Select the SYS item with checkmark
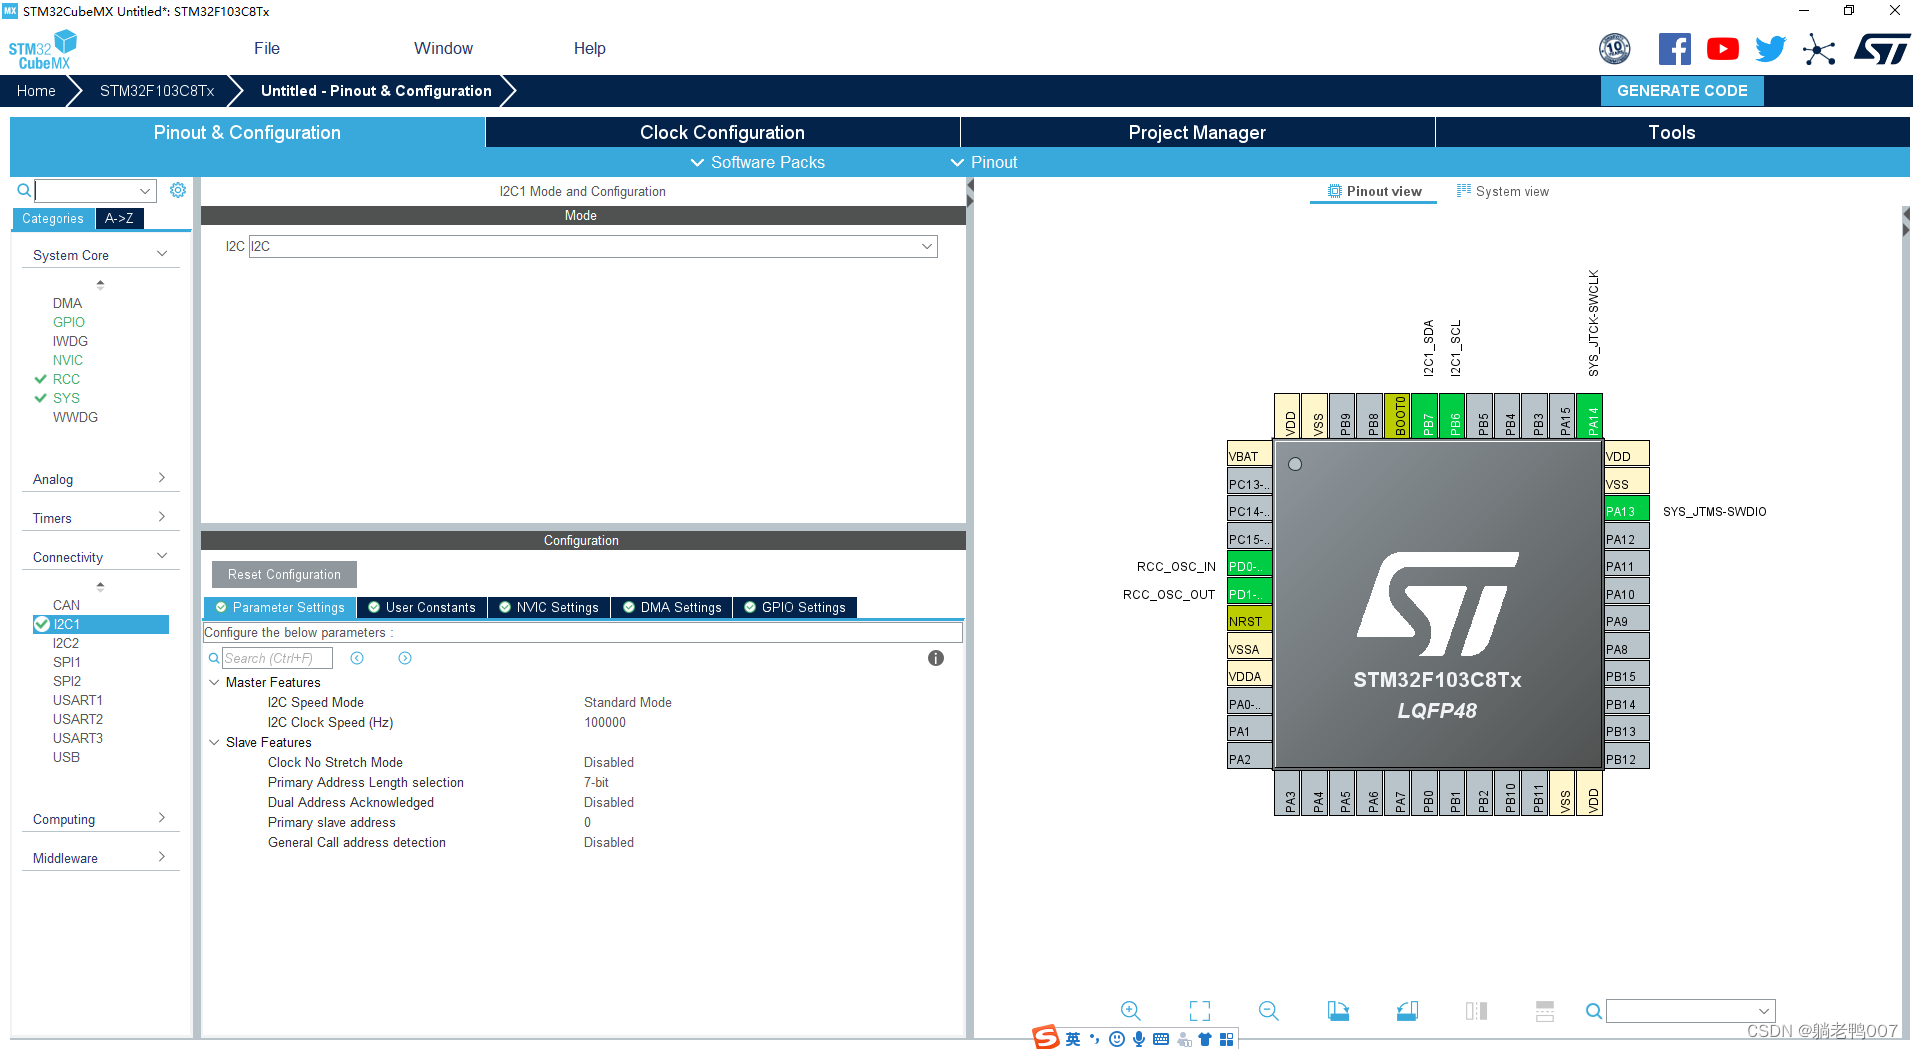1913x1049 pixels. [66, 398]
